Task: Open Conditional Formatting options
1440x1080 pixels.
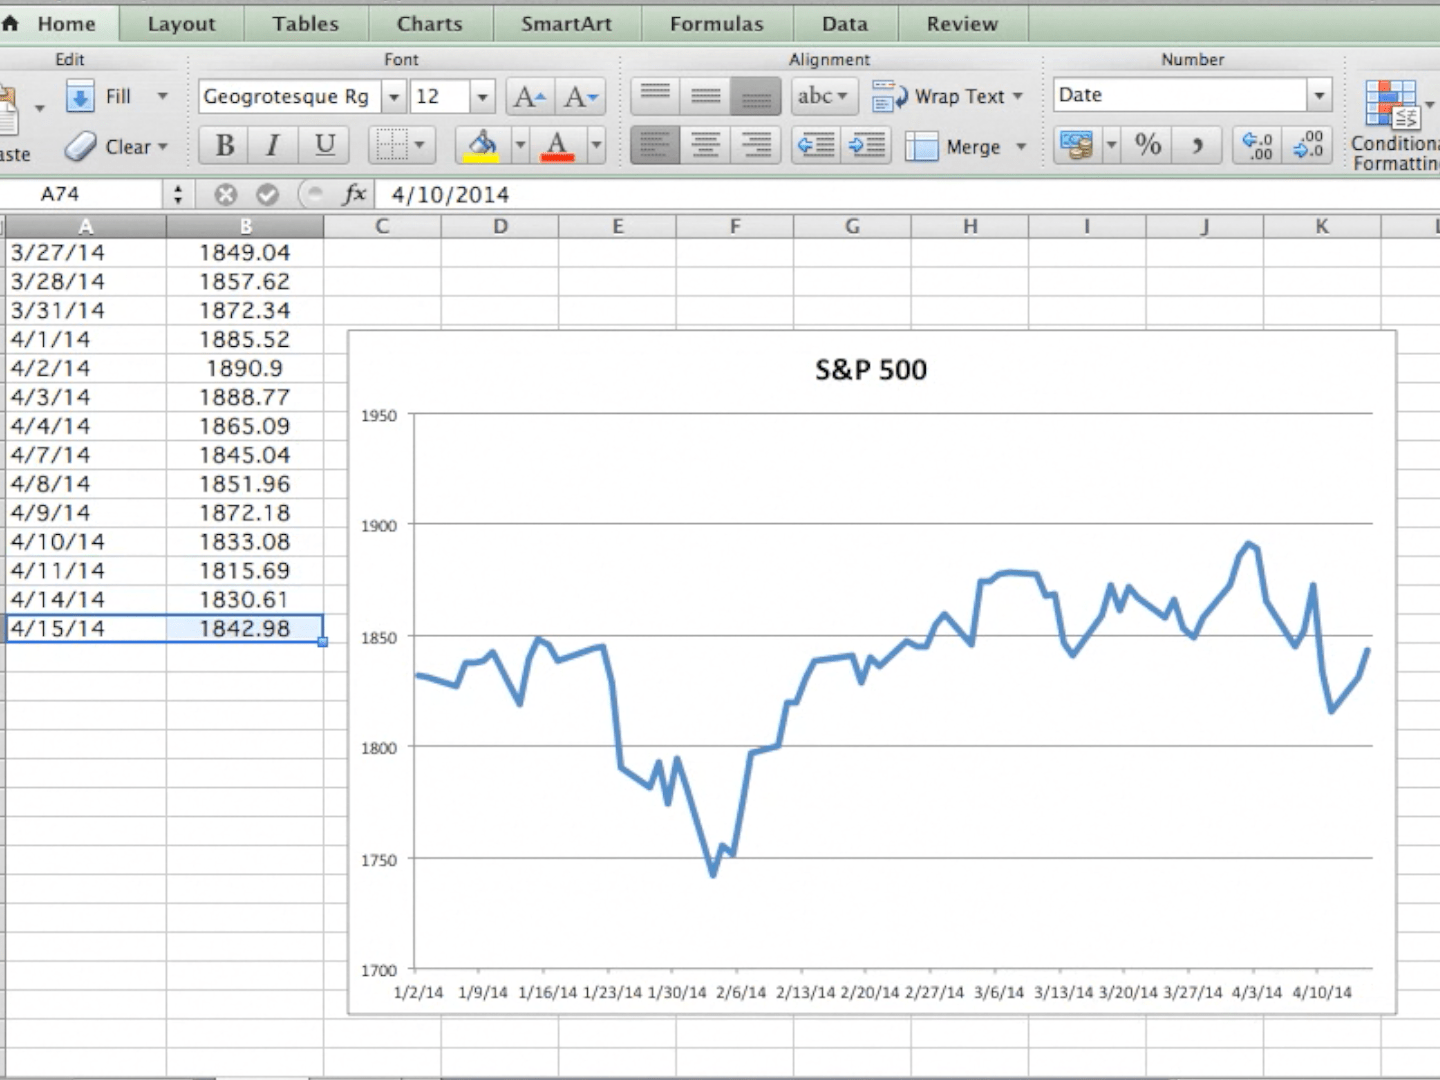Action: [x=1392, y=118]
